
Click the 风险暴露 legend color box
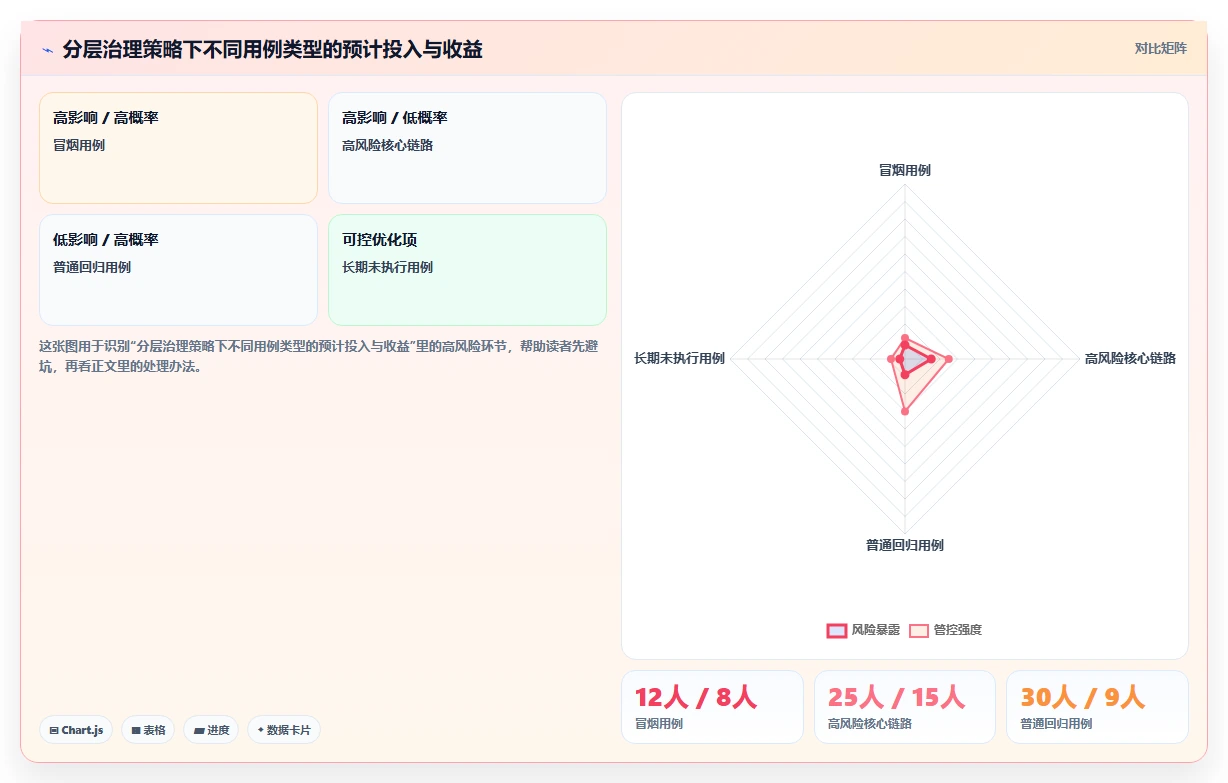tap(837, 630)
